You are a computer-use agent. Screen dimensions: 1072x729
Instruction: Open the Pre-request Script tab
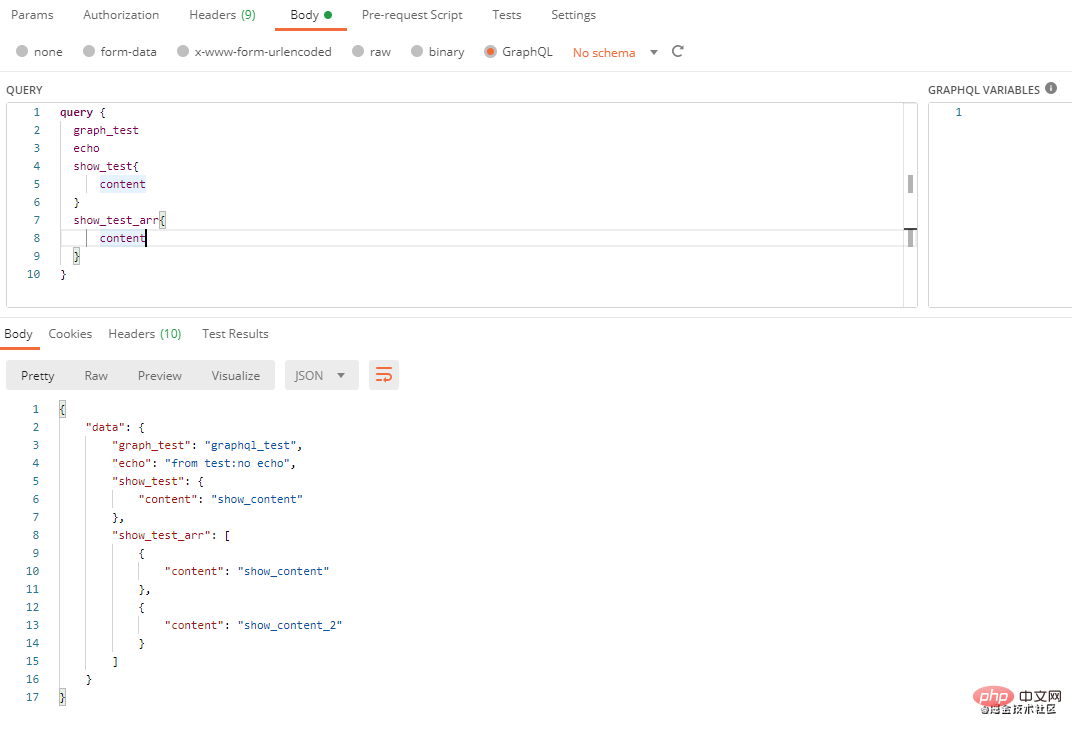tap(412, 14)
